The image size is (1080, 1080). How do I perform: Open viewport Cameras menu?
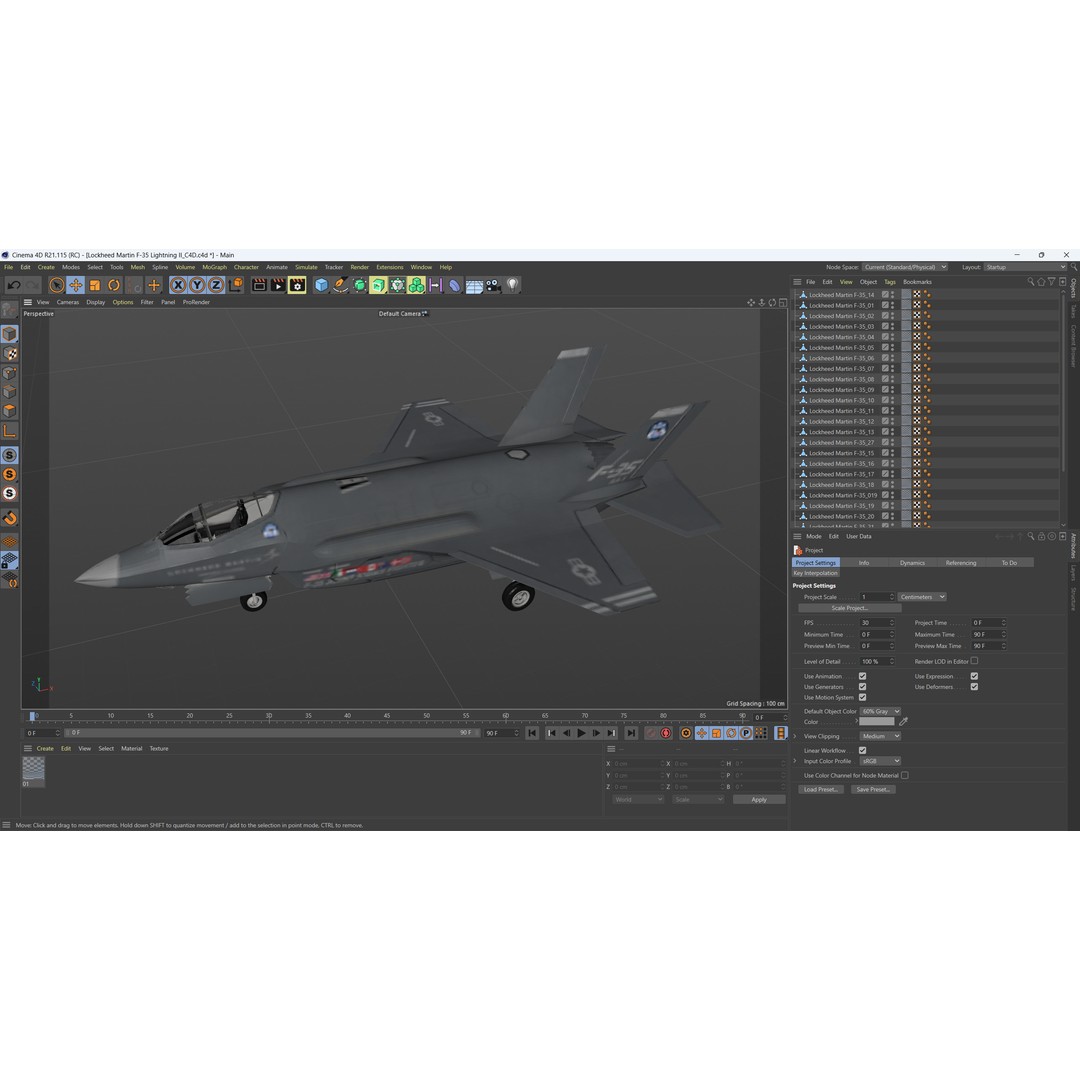[x=68, y=302]
